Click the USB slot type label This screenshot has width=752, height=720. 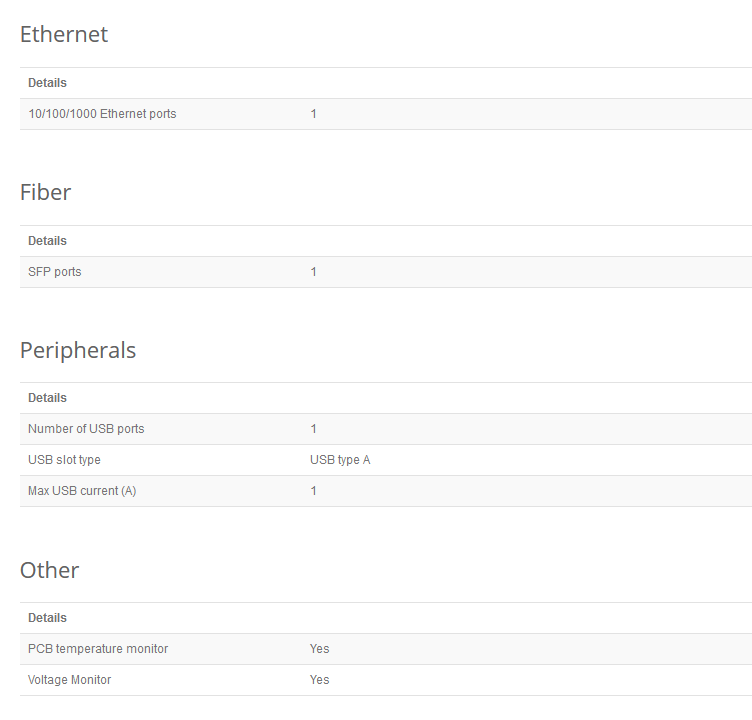coord(64,460)
